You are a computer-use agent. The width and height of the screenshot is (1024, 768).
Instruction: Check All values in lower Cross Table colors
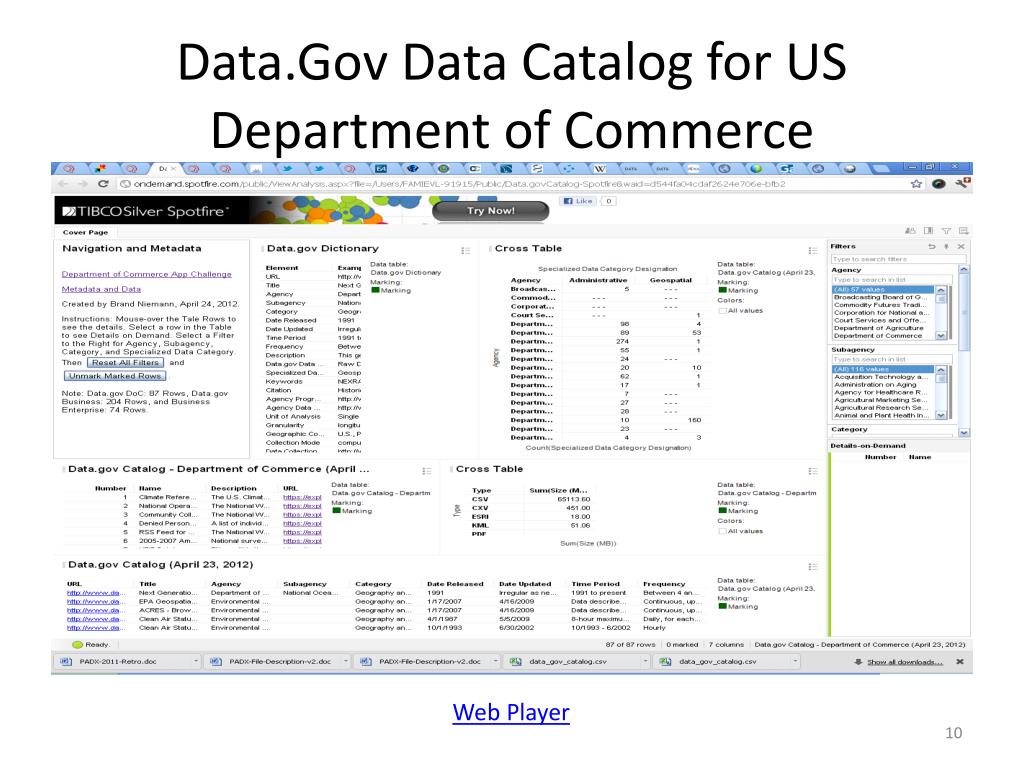pos(722,531)
